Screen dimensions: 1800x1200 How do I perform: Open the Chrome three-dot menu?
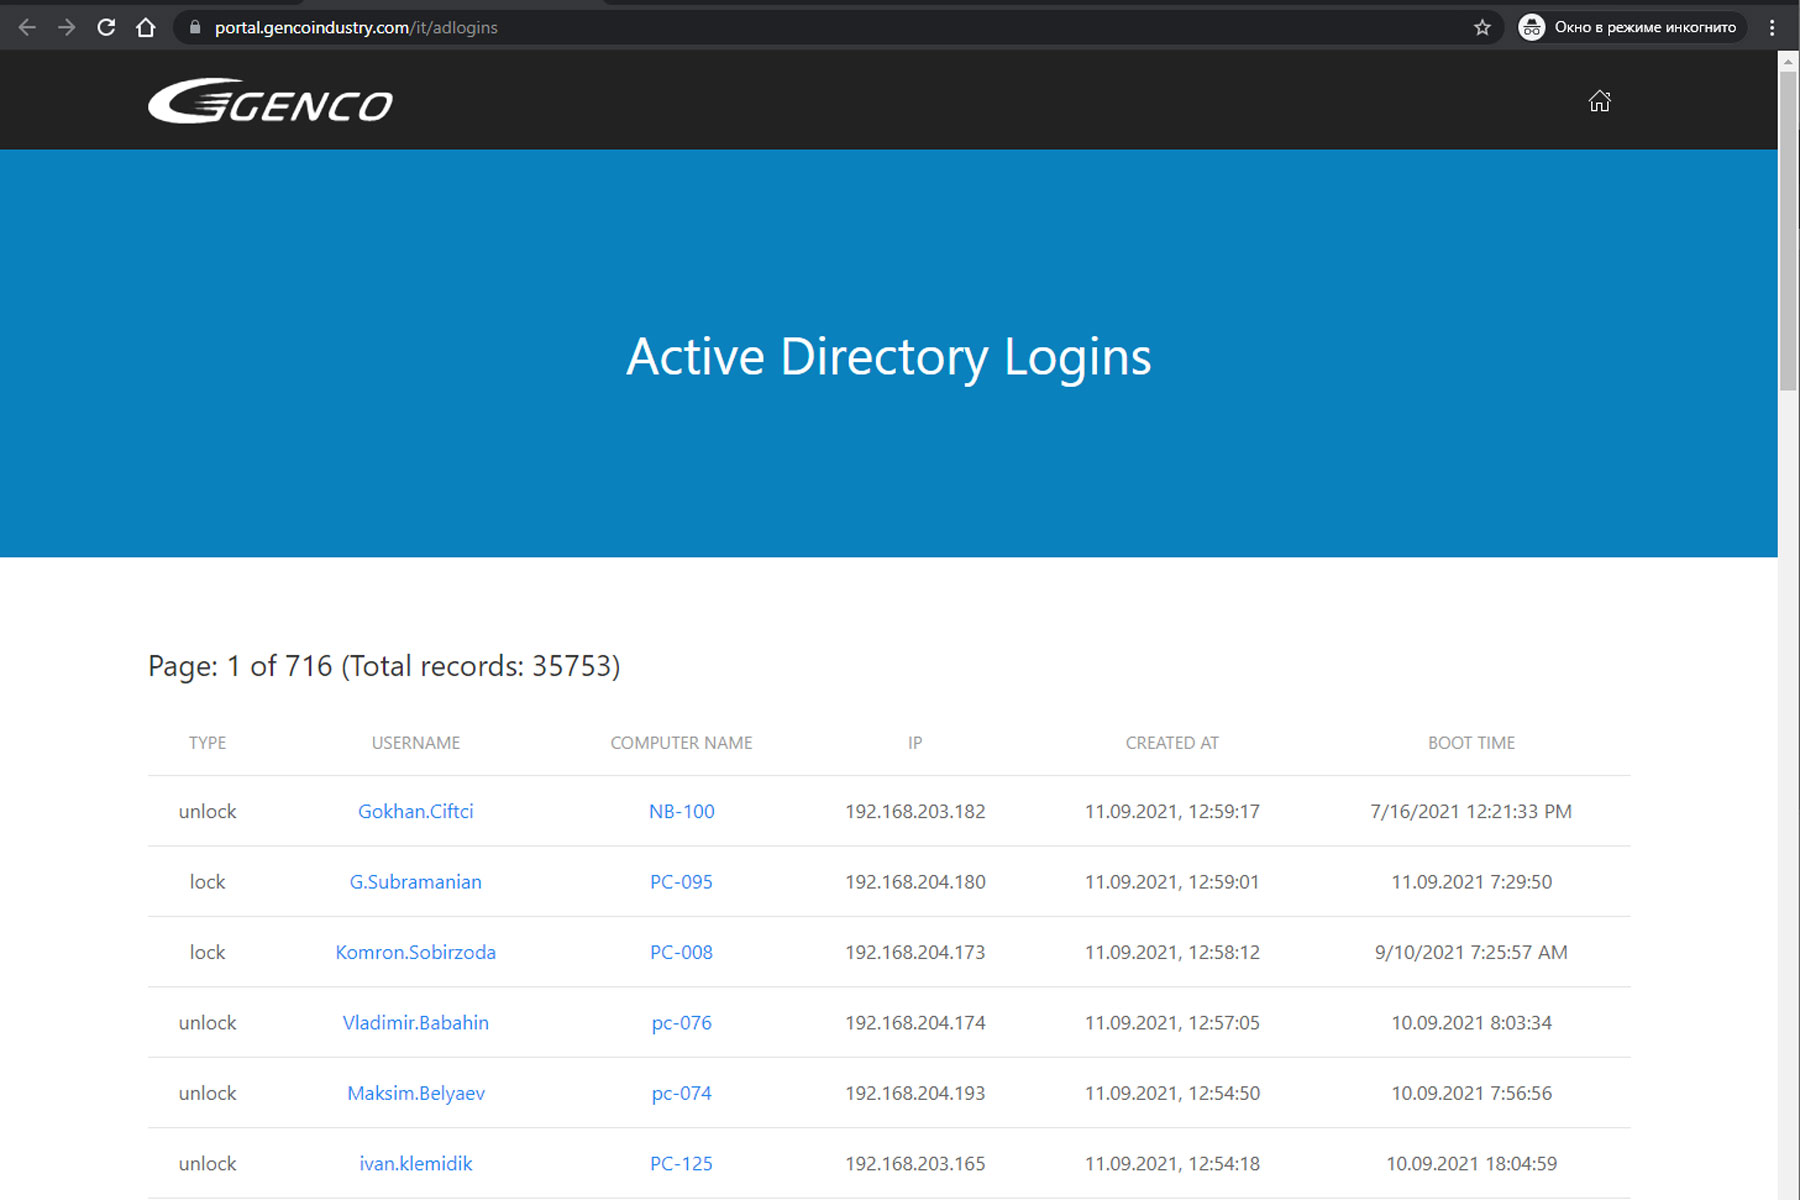(x=1772, y=27)
